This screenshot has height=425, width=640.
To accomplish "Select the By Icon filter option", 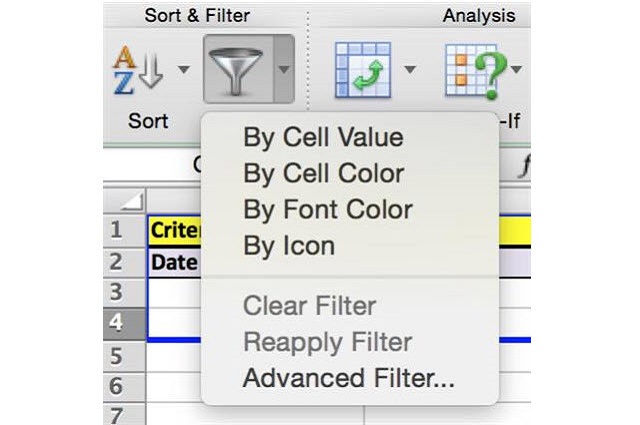I will tap(289, 245).
